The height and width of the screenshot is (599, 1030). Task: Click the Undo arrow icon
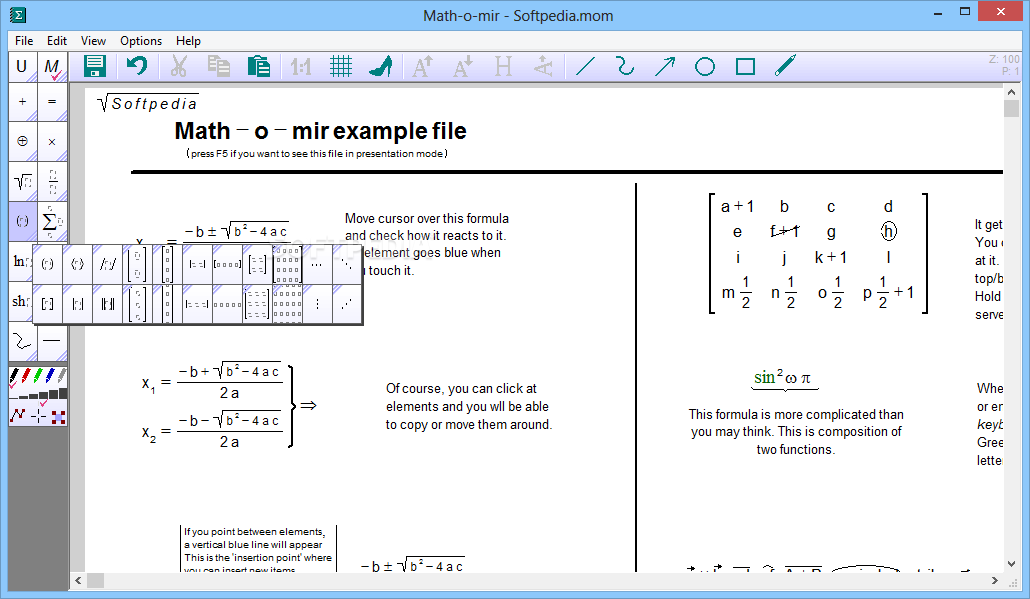click(137, 66)
